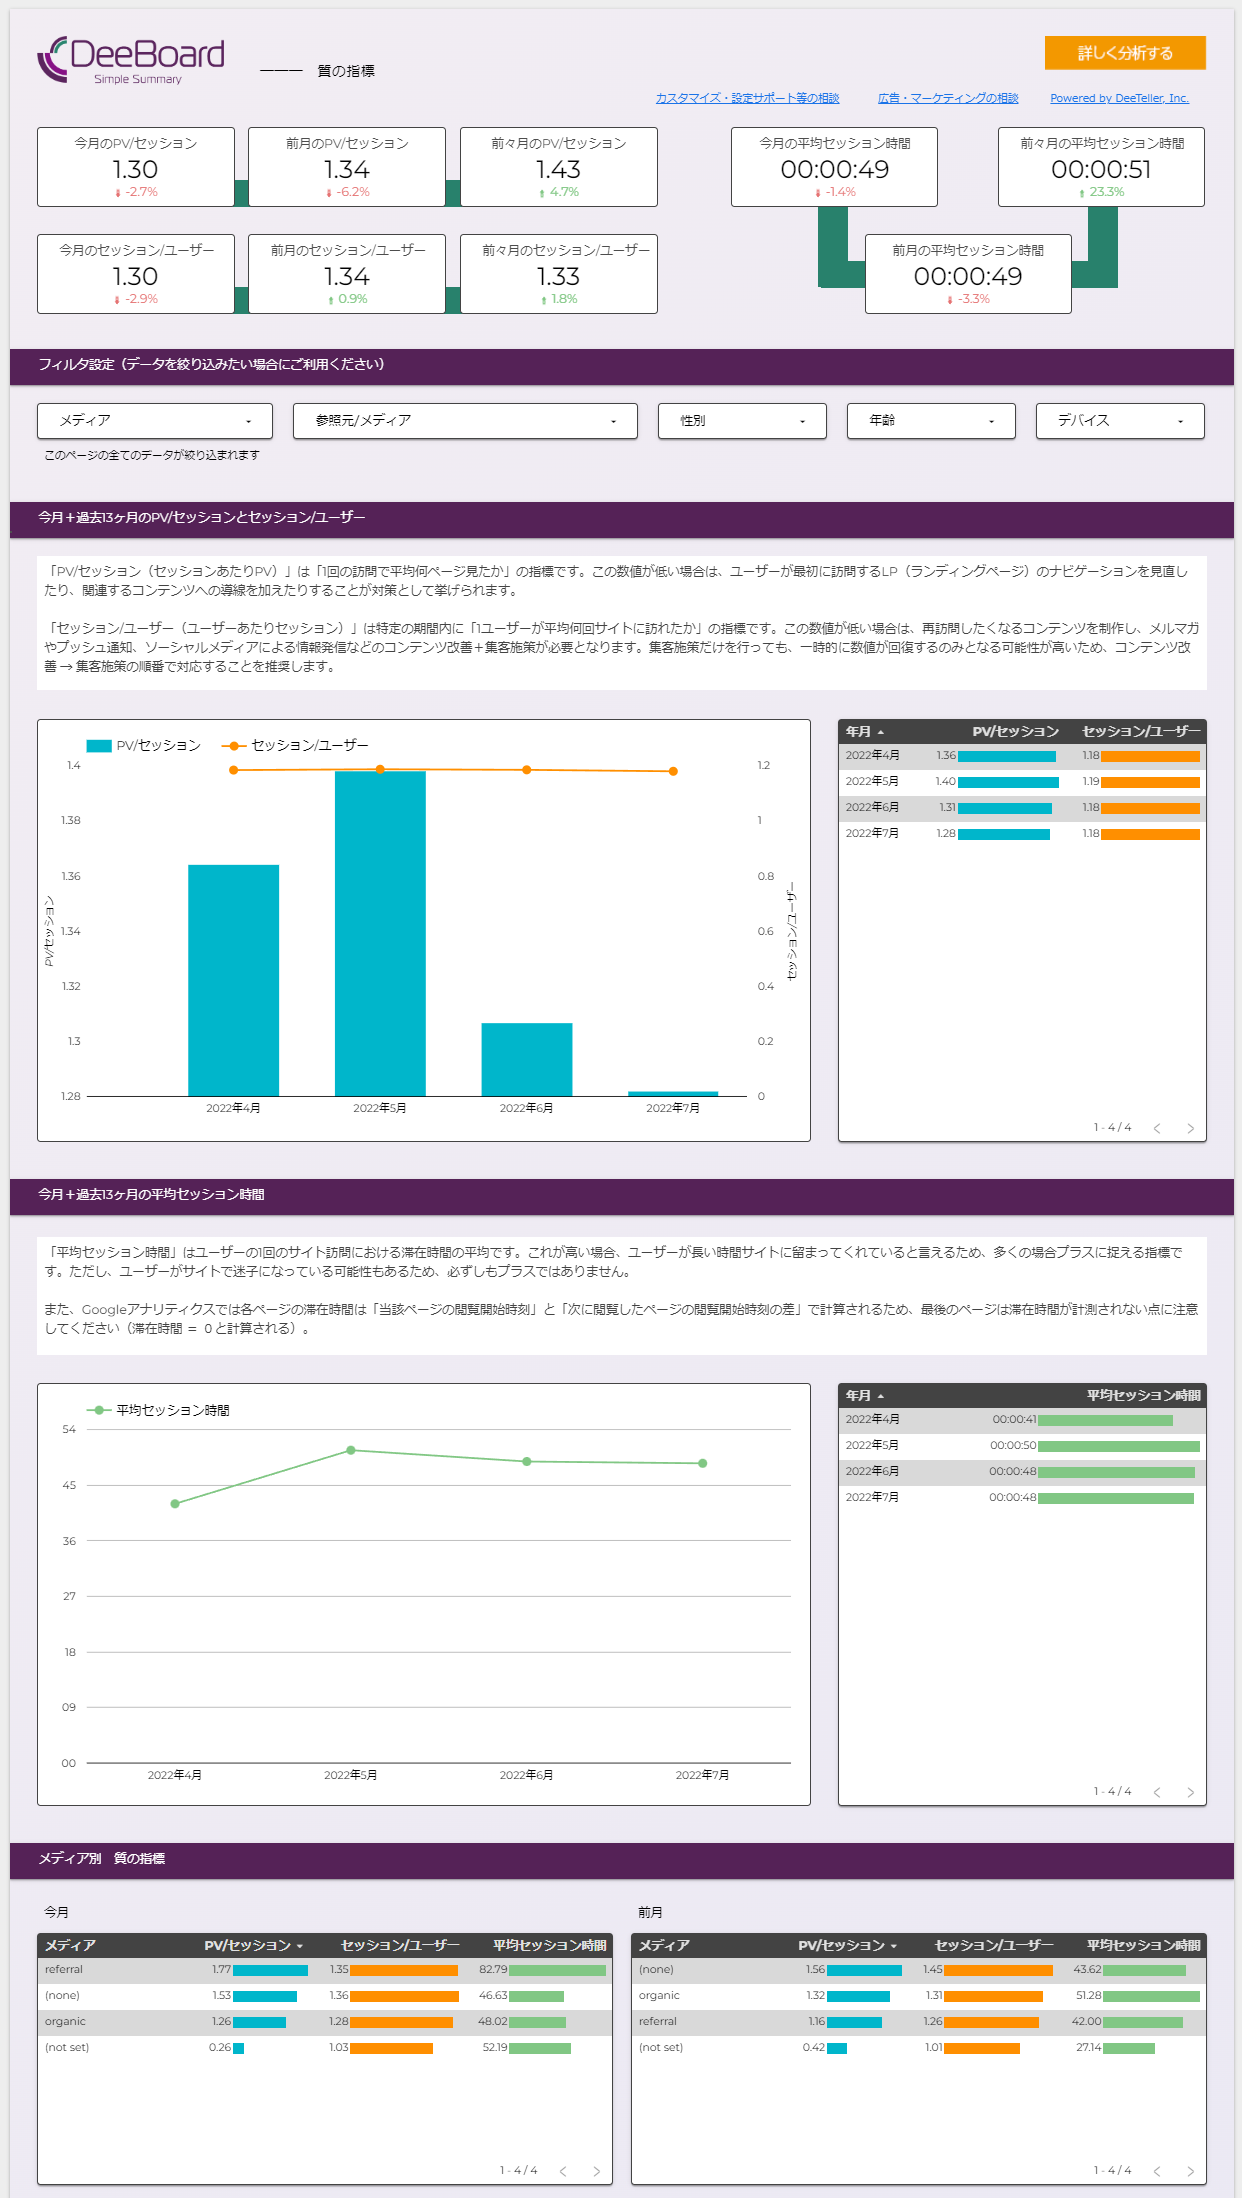Click the DeeBoard logo
The height and width of the screenshot is (2198, 1242).
click(x=131, y=60)
